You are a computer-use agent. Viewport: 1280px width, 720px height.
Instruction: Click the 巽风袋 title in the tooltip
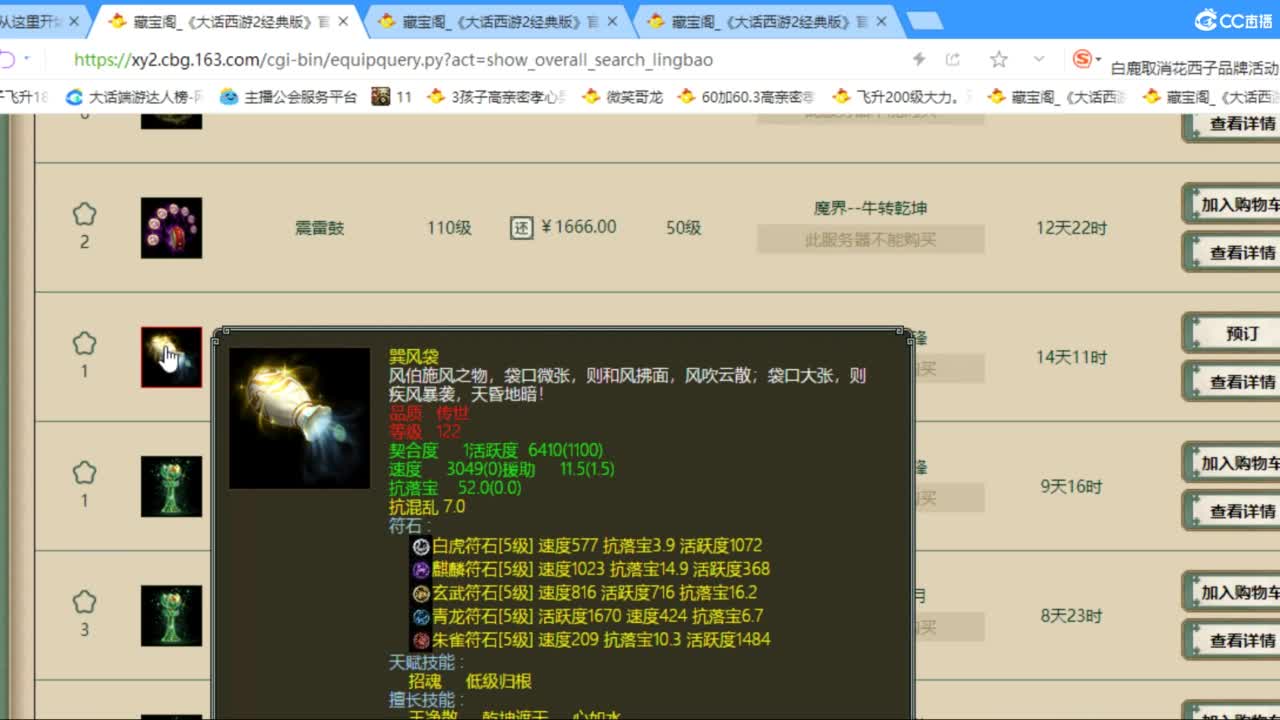point(414,357)
